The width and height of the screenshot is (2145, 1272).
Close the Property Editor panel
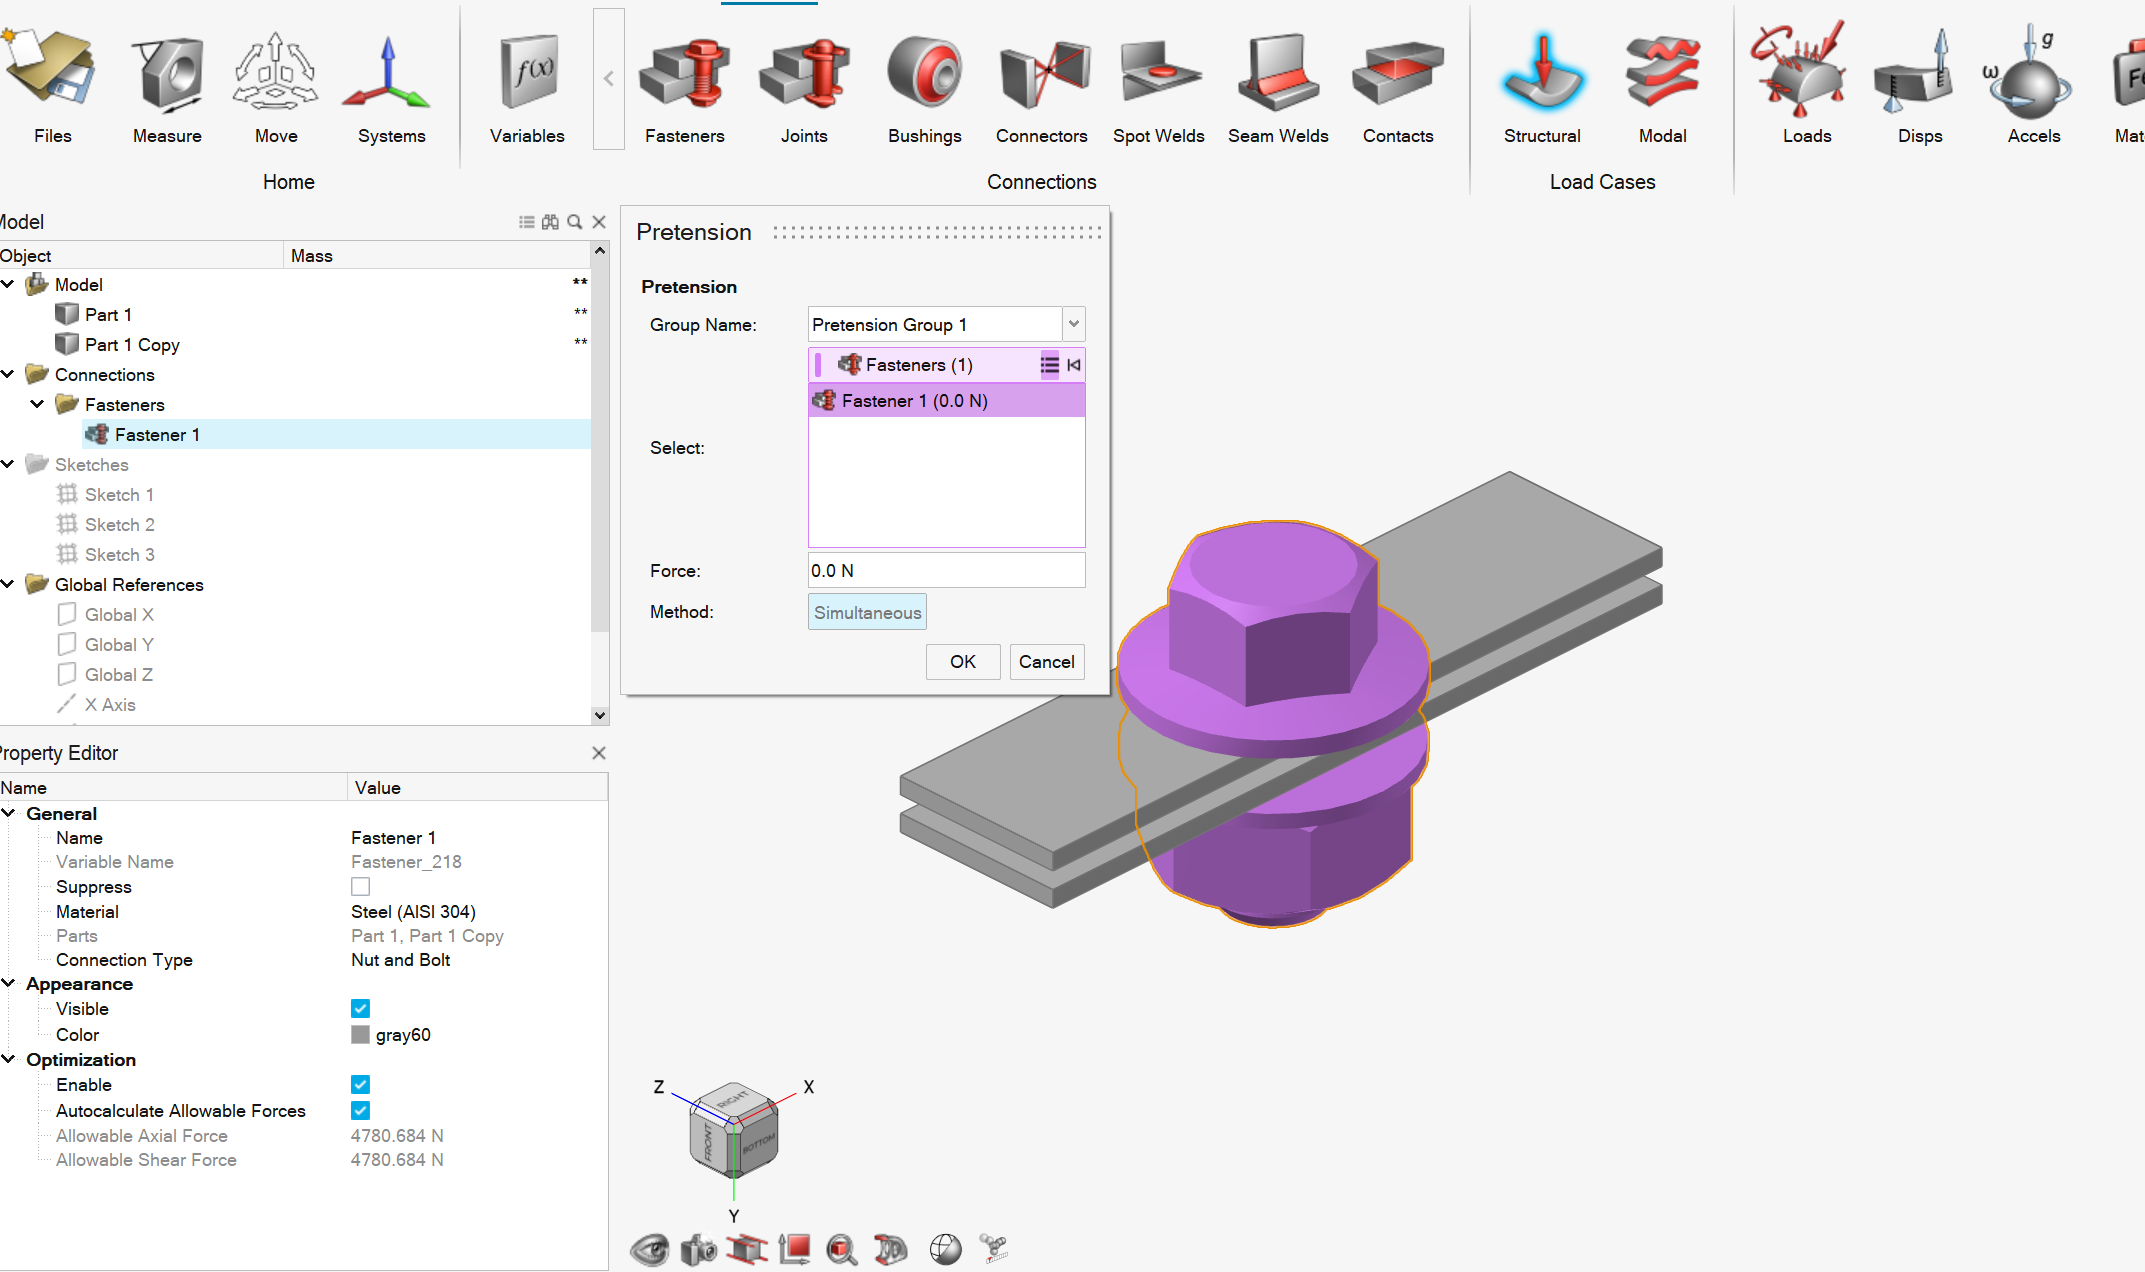[599, 753]
